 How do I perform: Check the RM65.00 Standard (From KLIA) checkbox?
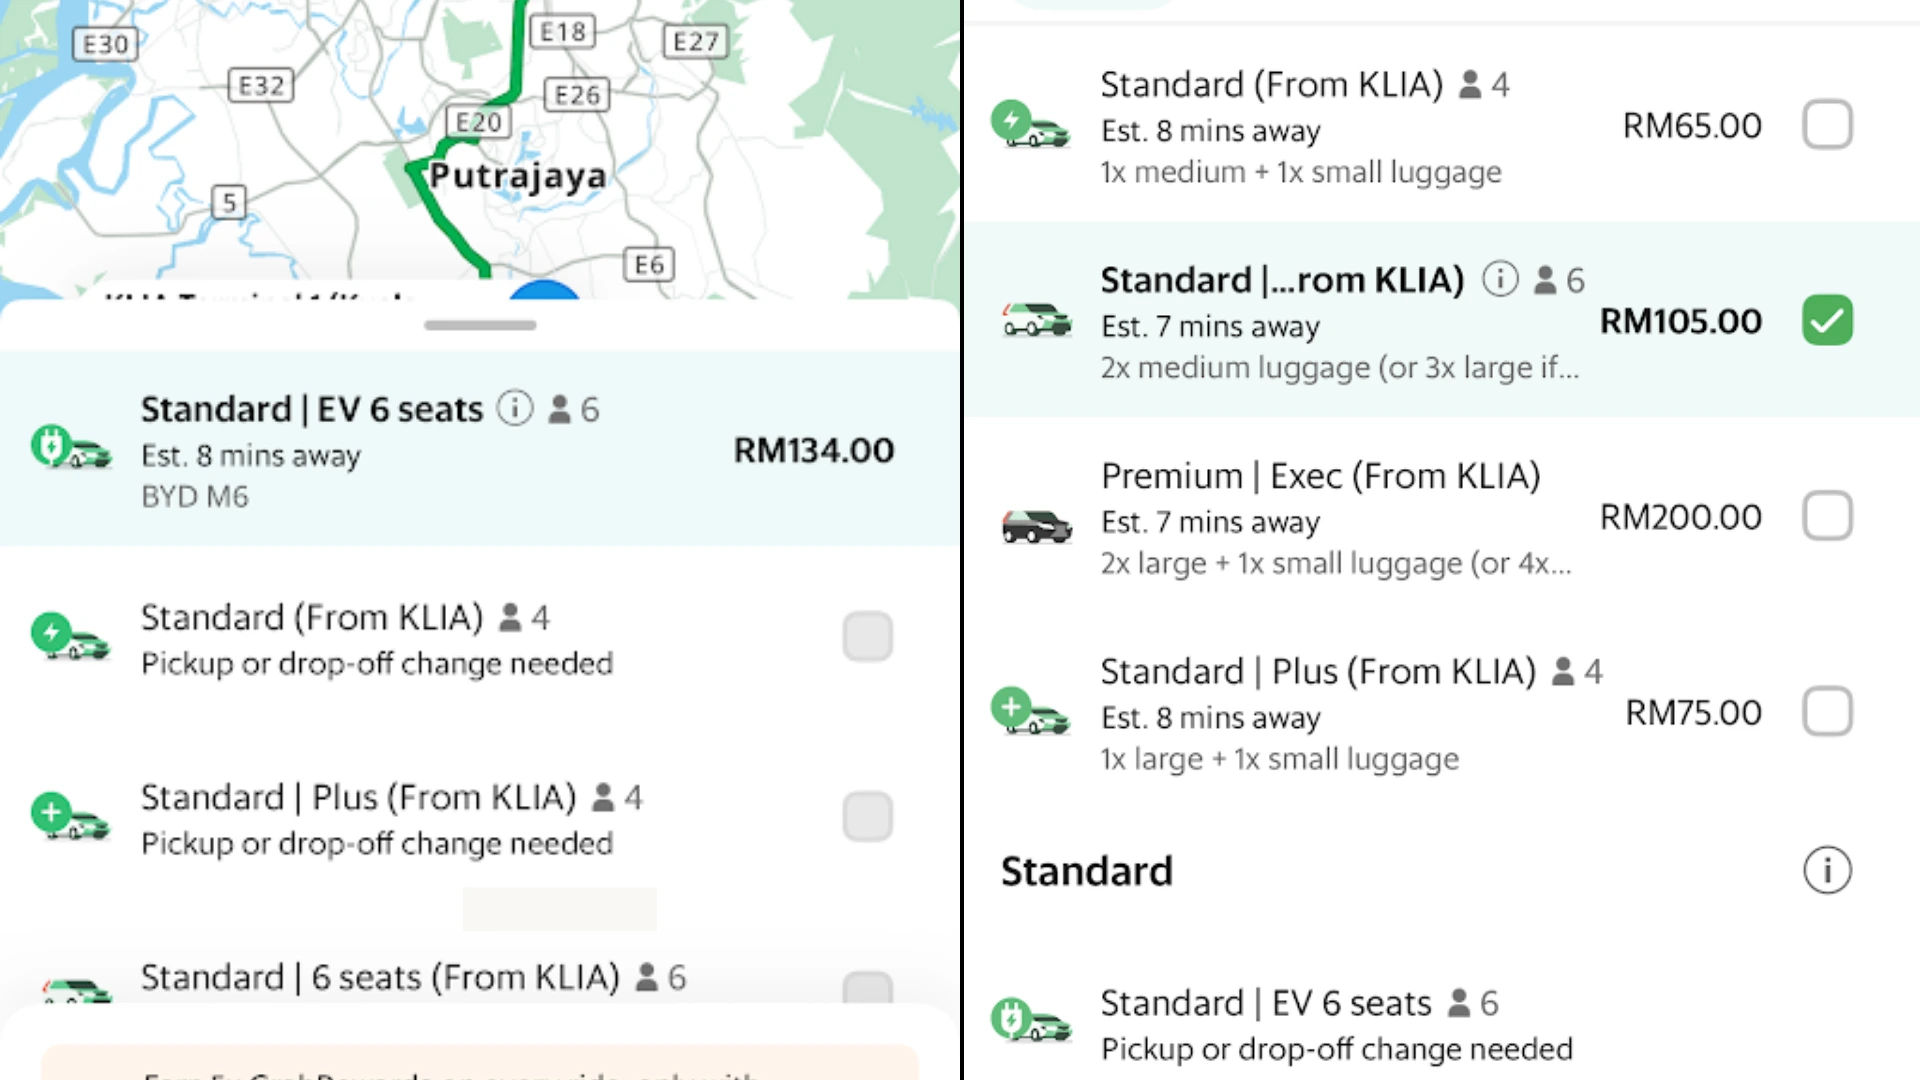click(1827, 125)
